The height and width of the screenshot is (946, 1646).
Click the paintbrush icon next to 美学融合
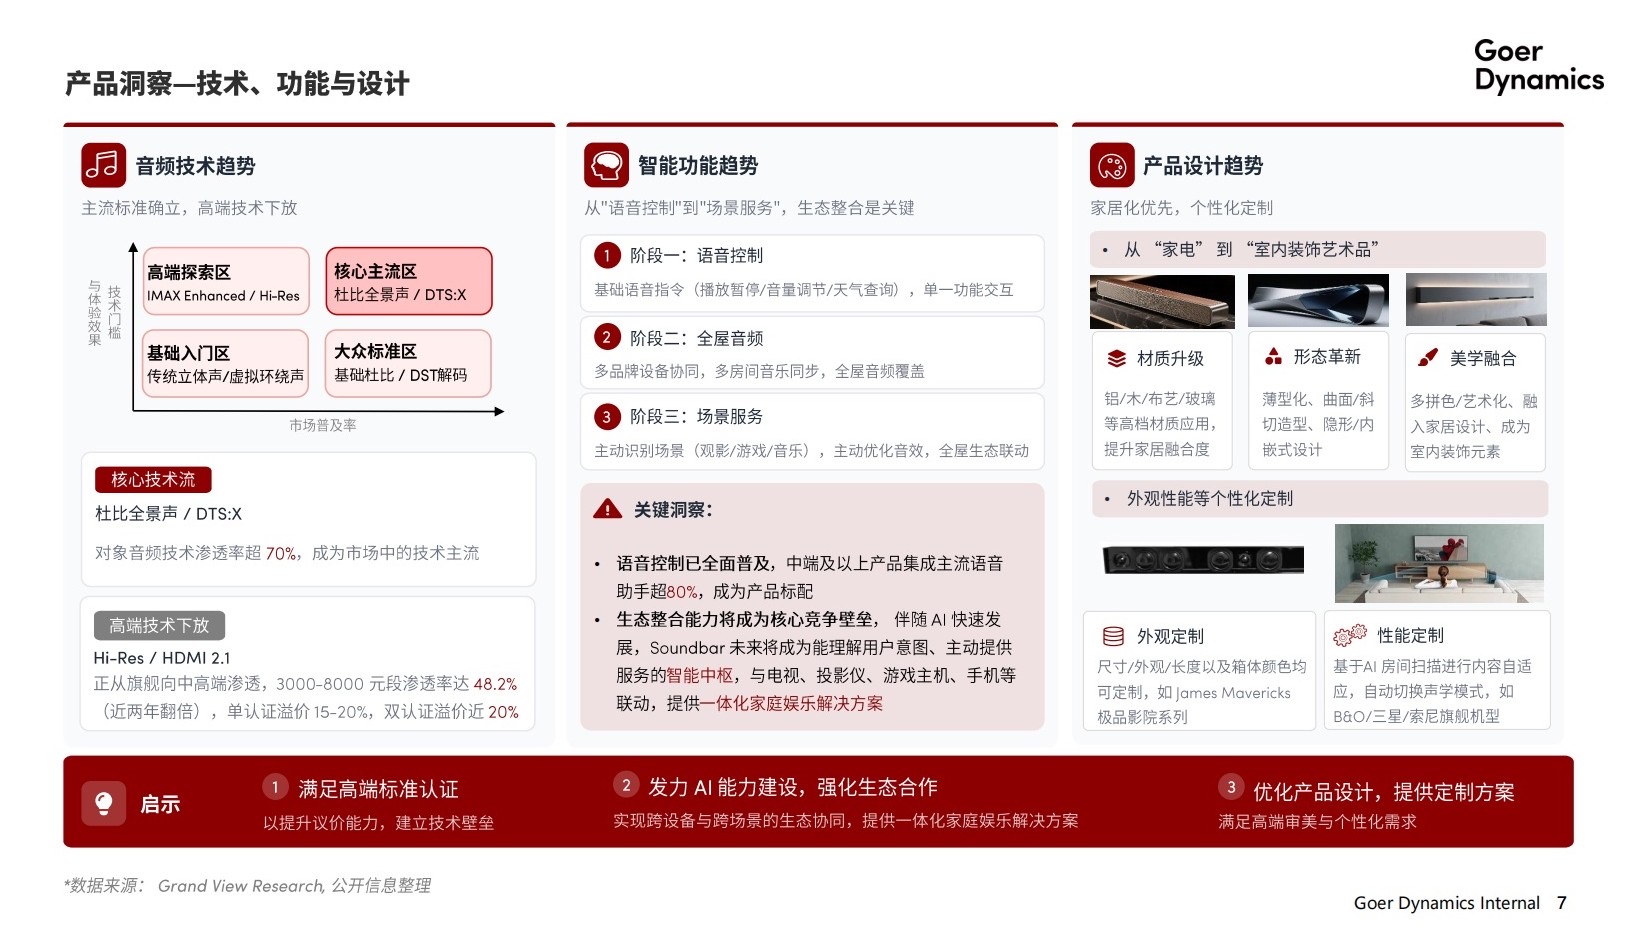coord(1428,358)
